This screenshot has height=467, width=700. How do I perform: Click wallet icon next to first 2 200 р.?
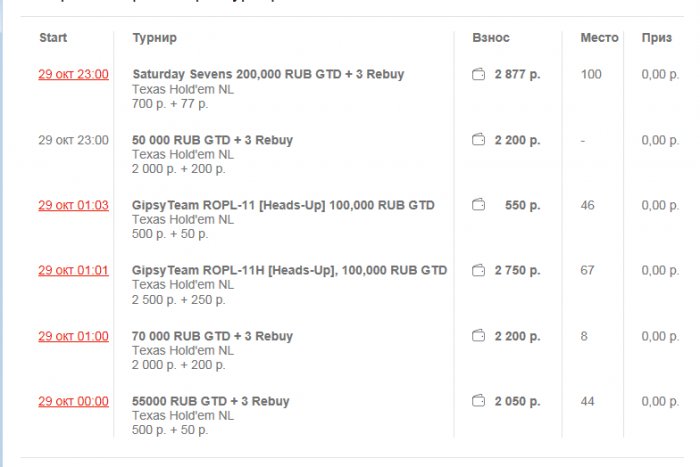(x=478, y=140)
